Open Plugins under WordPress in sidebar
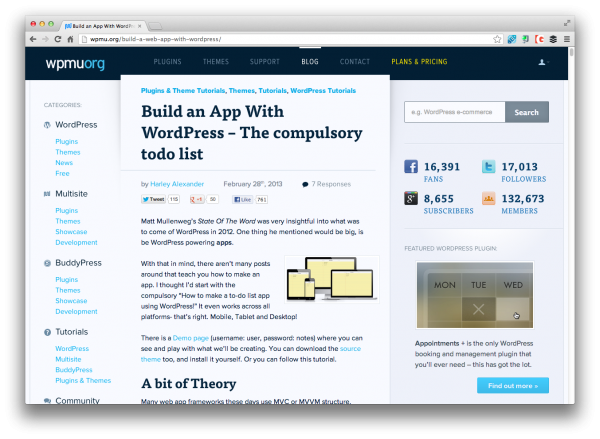Image resolution: width=600 pixels, height=439 pixels. point(67,142)
